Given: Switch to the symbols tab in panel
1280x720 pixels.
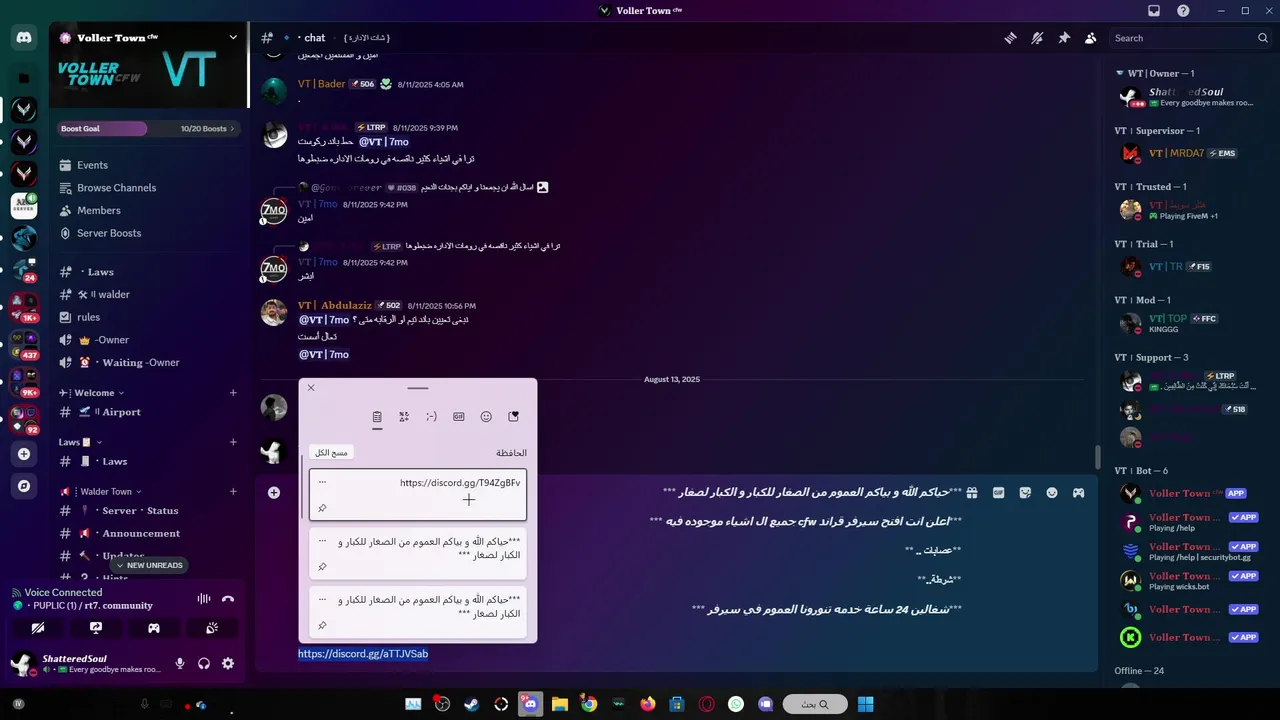Looking at the screenshot, I should [404, 417].
